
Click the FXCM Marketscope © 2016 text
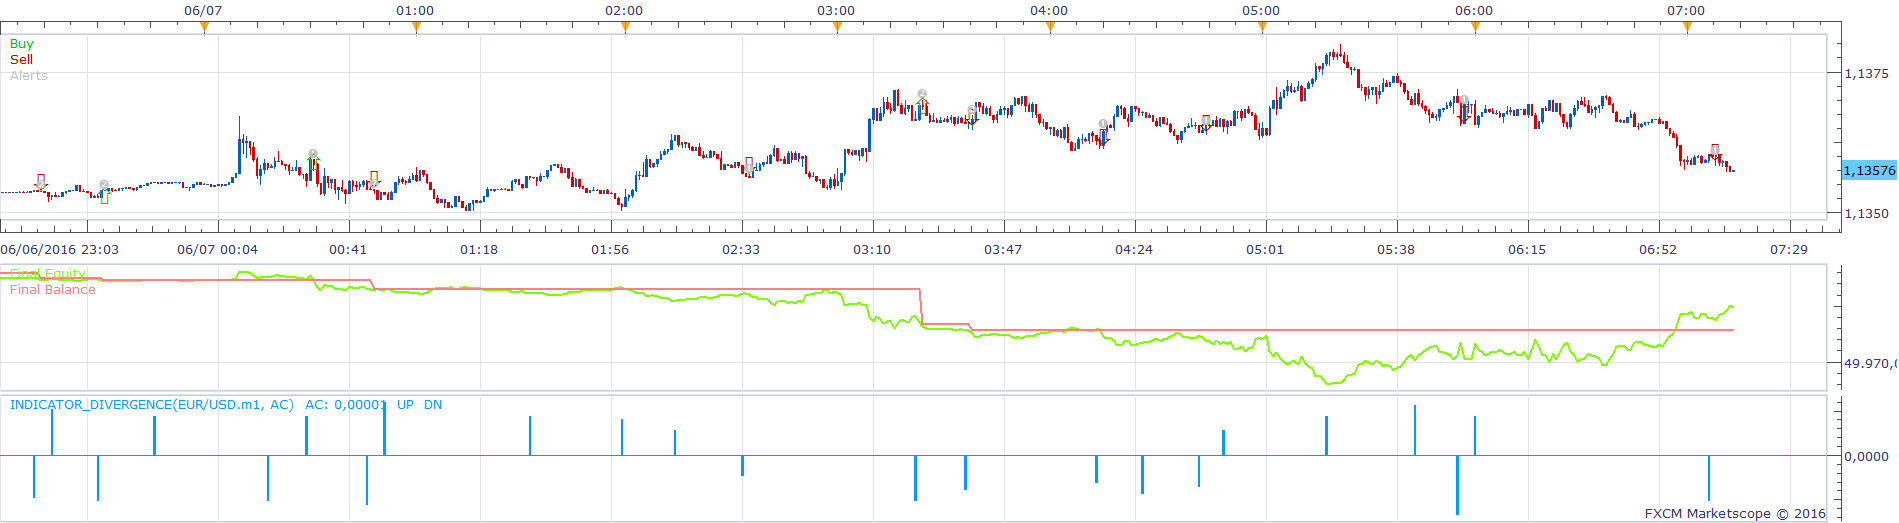tap(1735, 514)
